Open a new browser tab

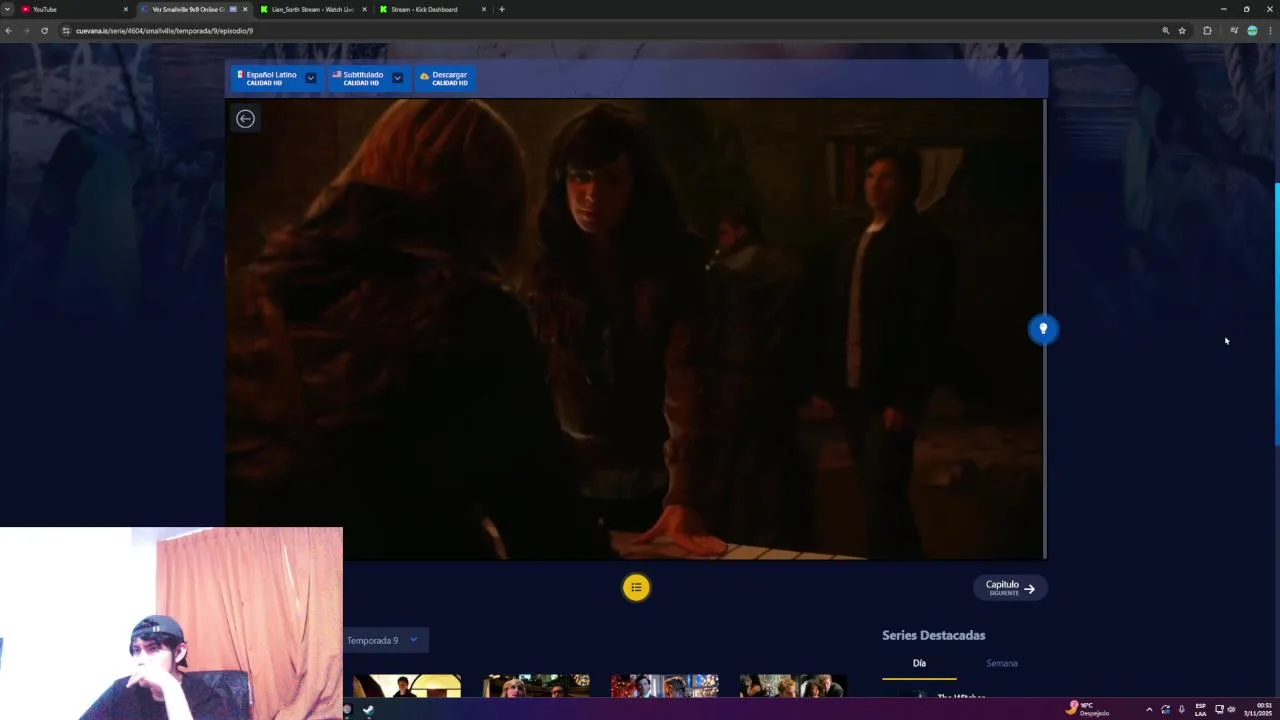coord(502,9)
